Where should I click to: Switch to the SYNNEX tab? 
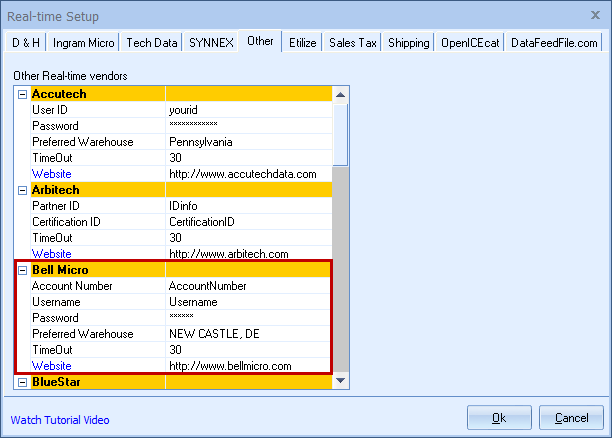tap(211, 43)
